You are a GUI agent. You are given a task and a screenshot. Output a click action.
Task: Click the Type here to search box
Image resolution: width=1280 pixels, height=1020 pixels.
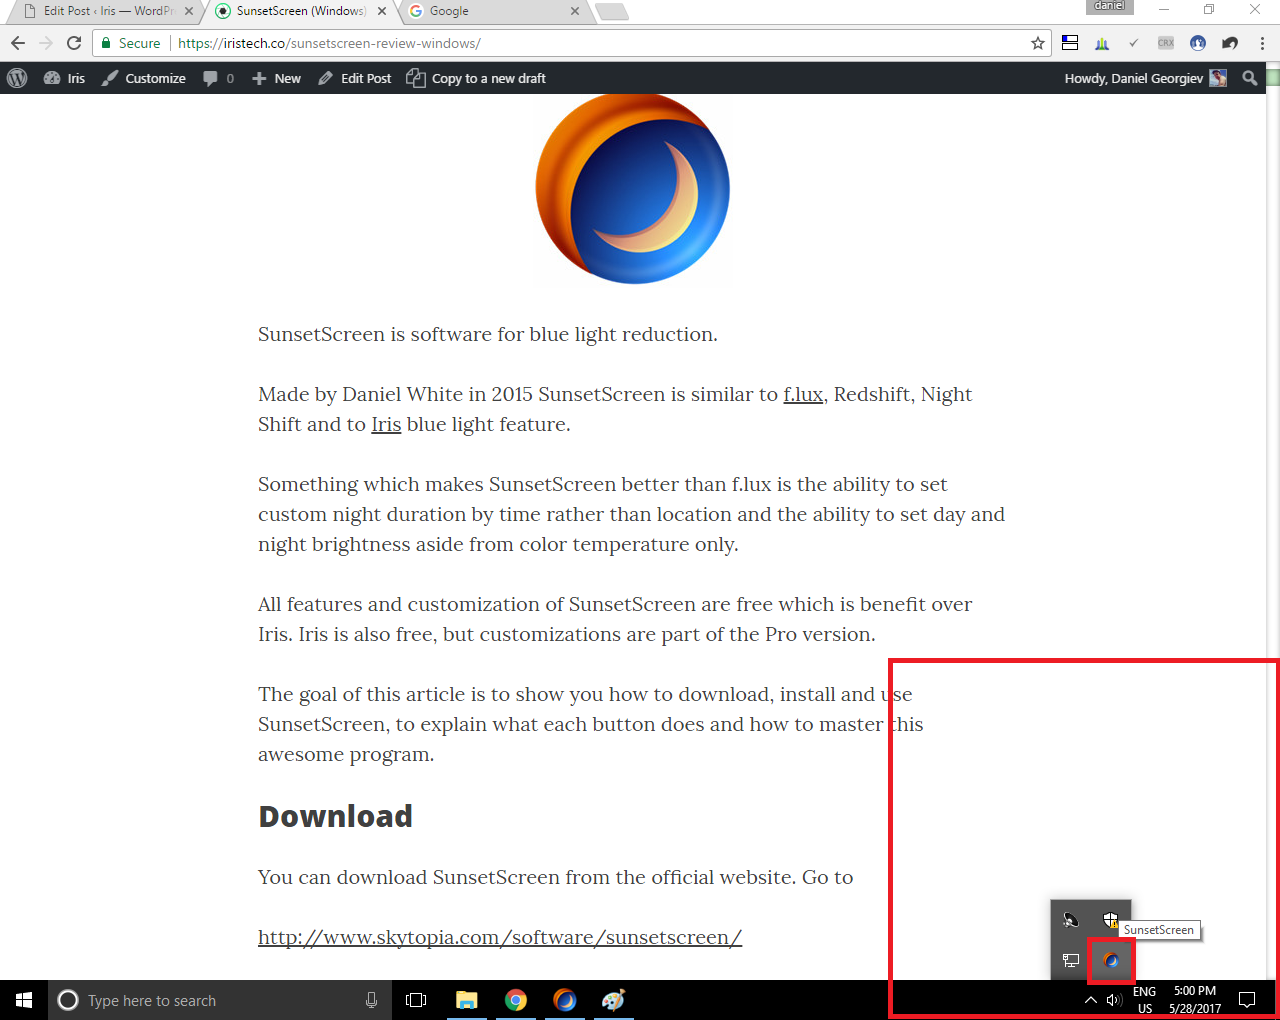(x=220, y=1000)
